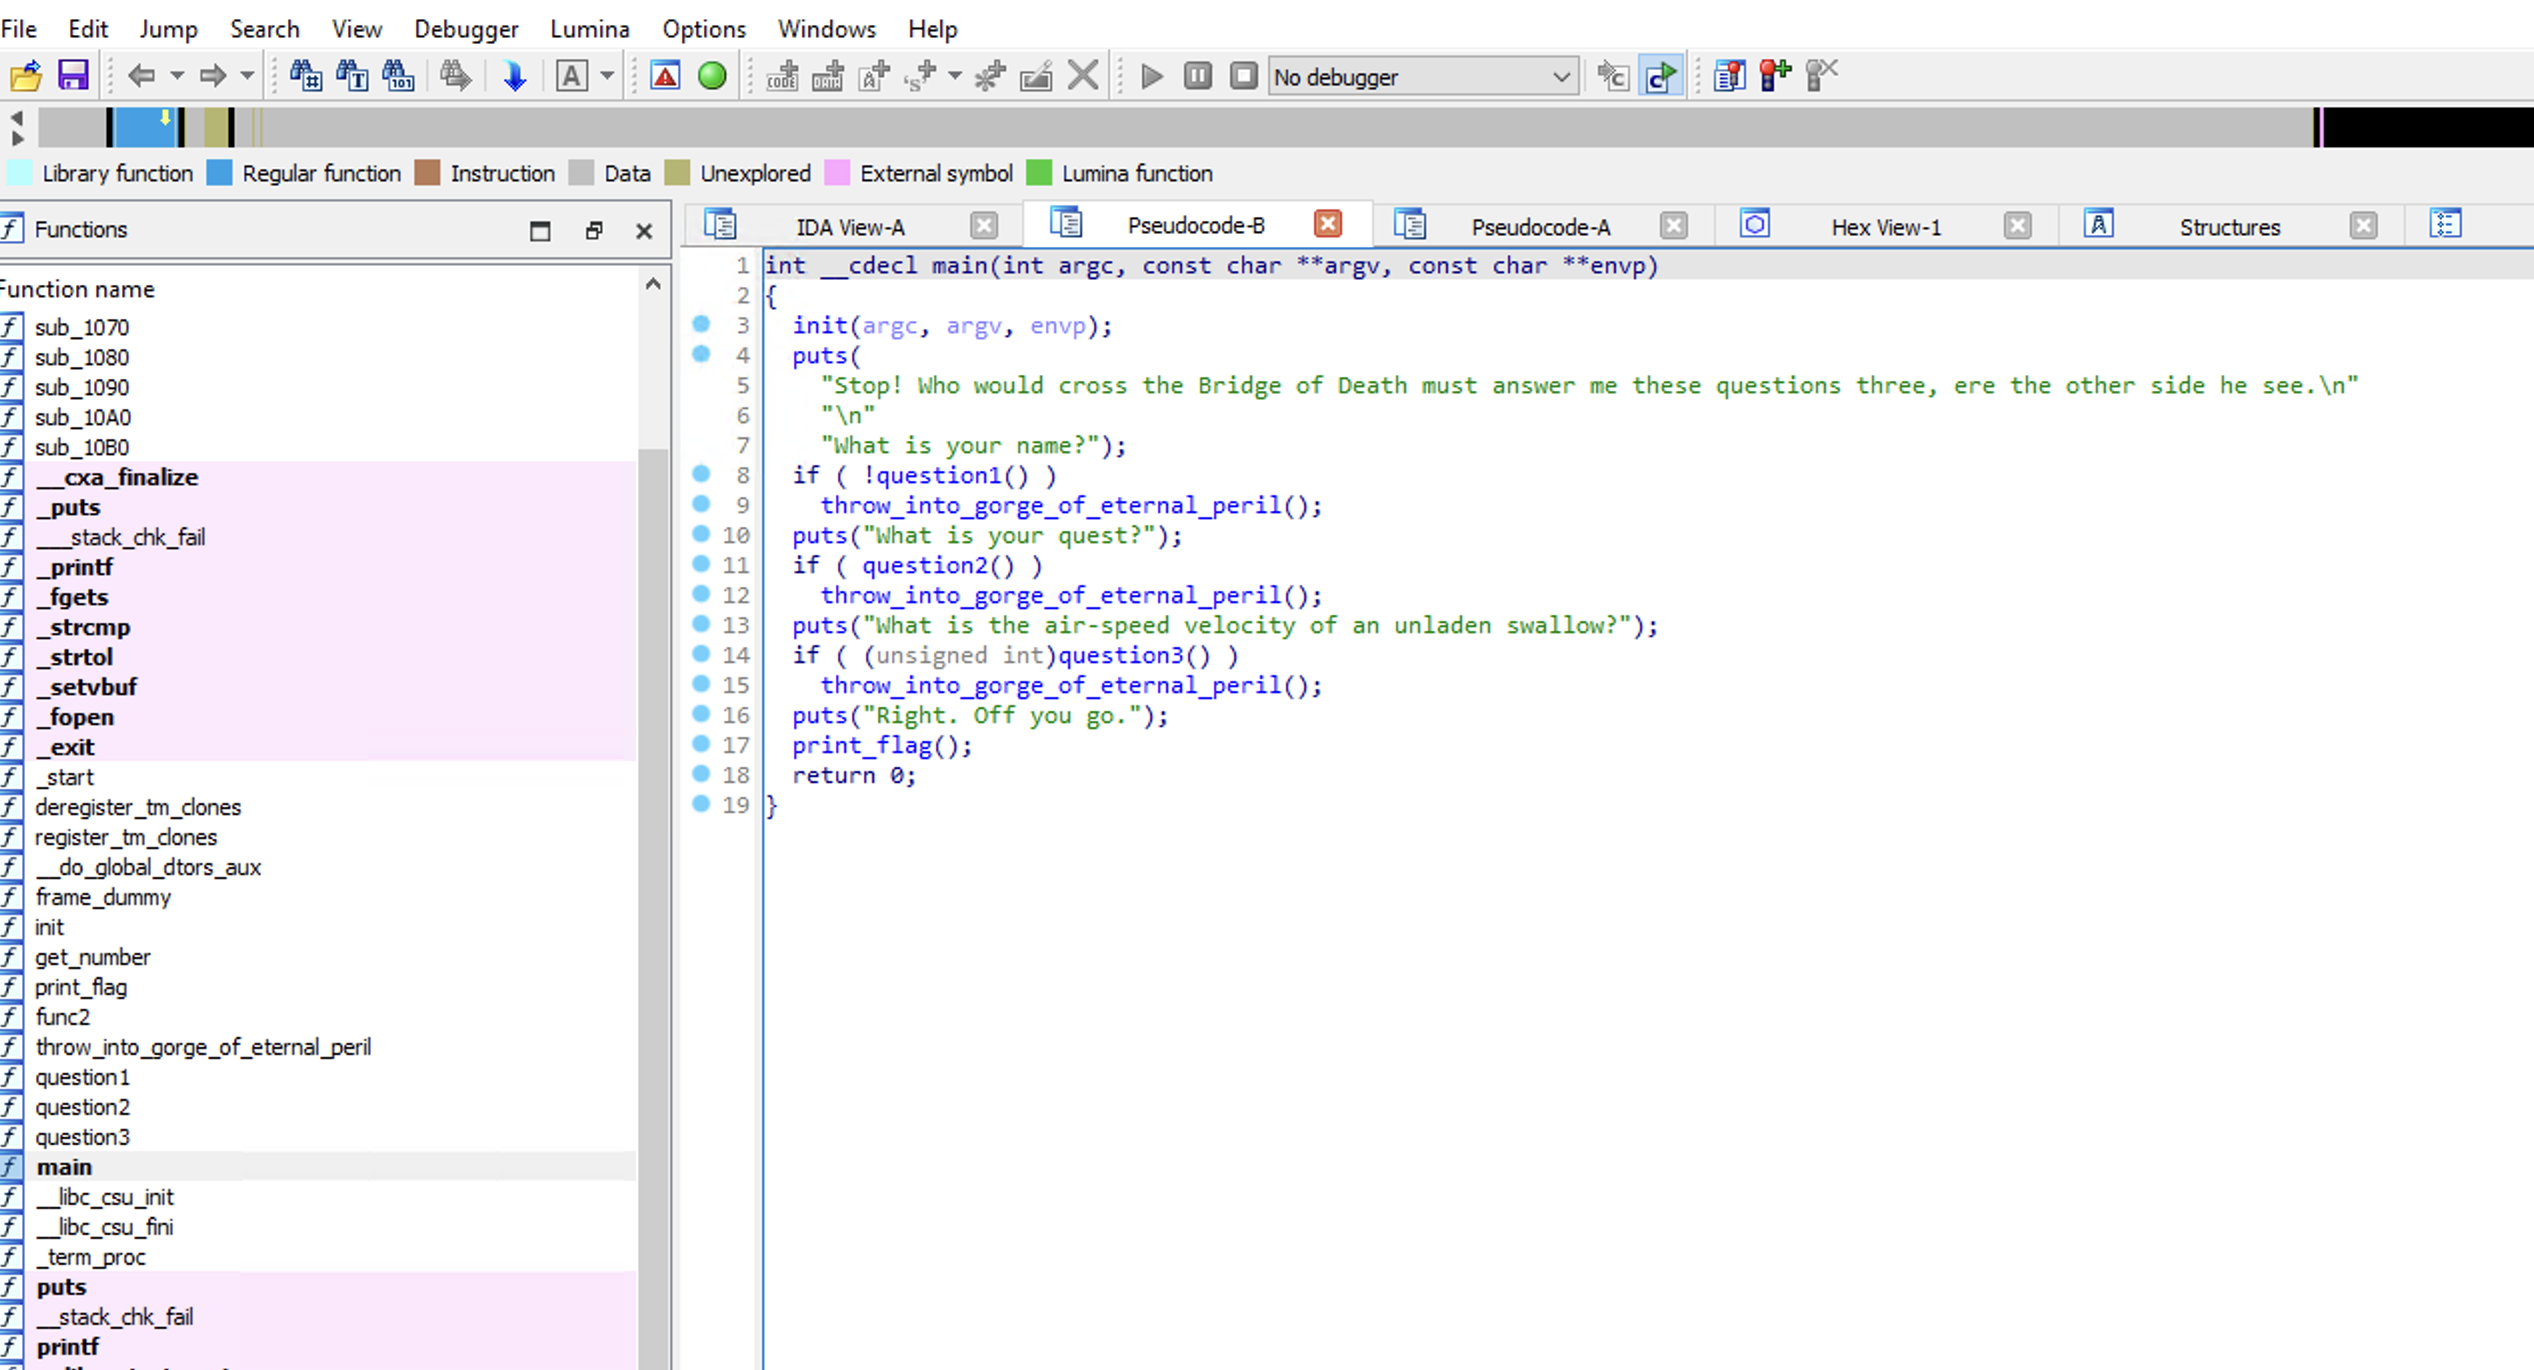Click the boxed letter A toolbar icon
This screenshot has width=2534, height=1370.
pyautogui.click(x=571, y=76)
